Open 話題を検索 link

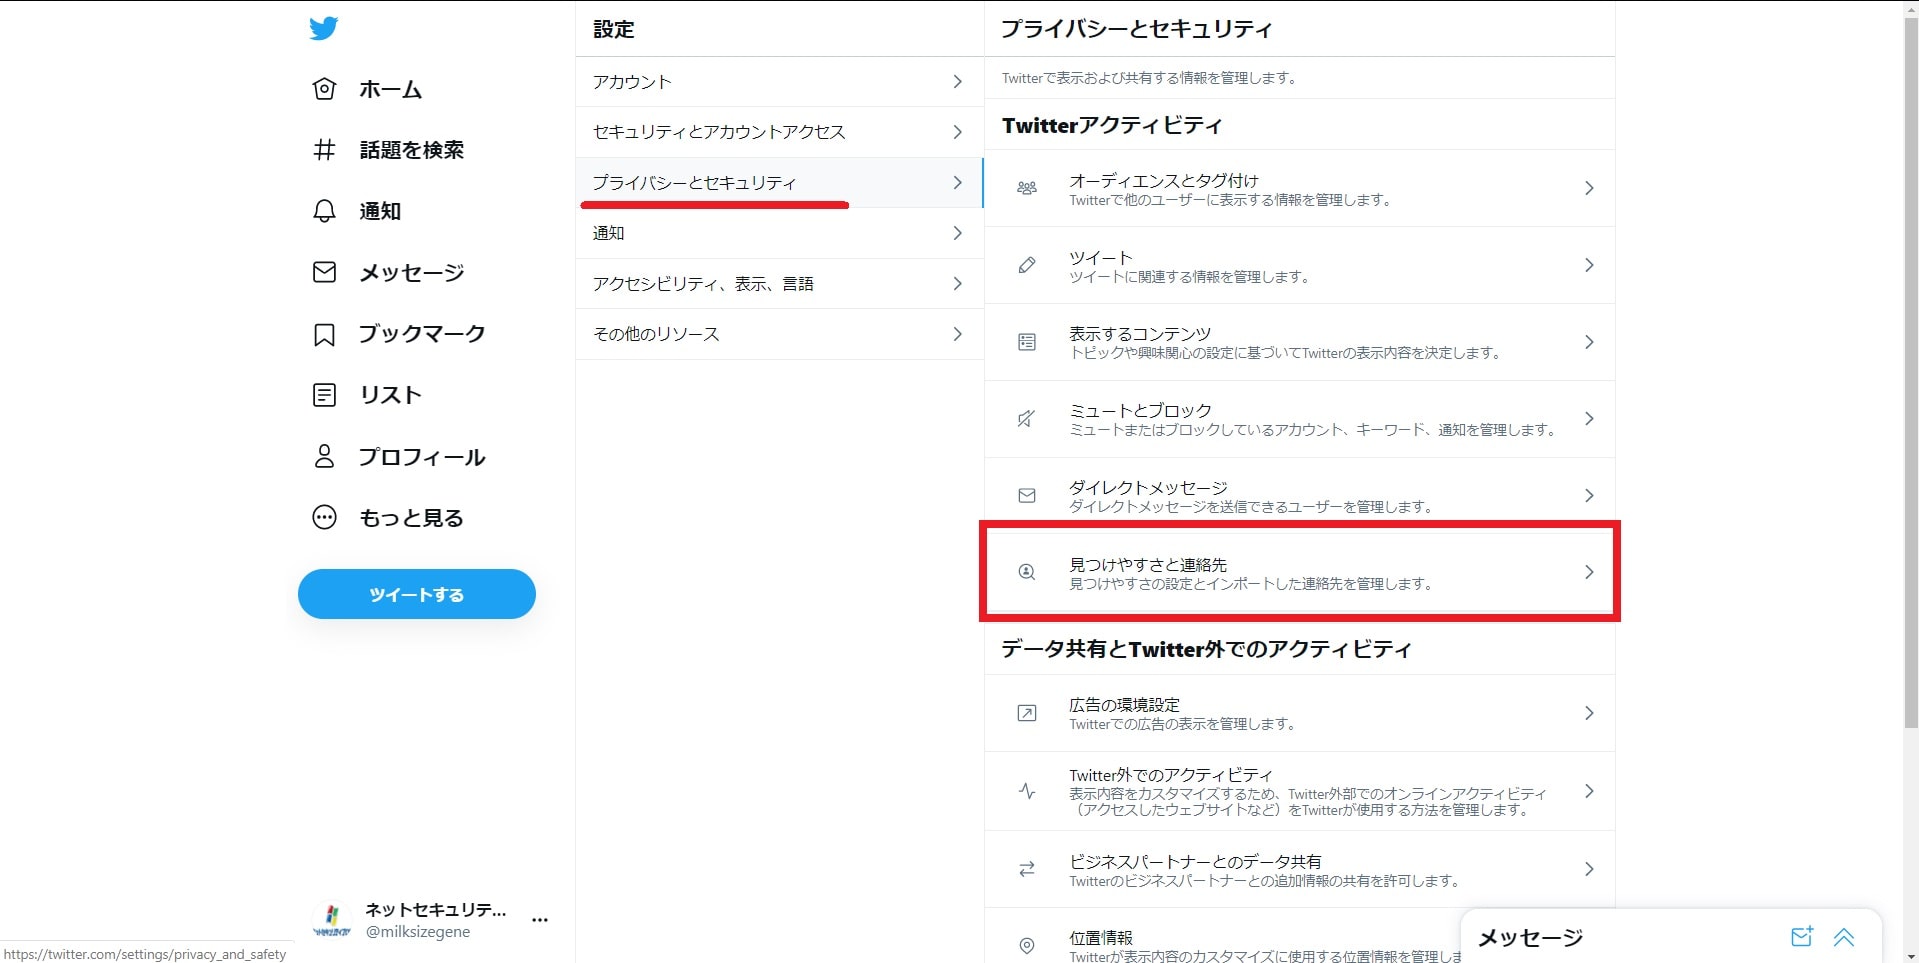pos(411,150)
